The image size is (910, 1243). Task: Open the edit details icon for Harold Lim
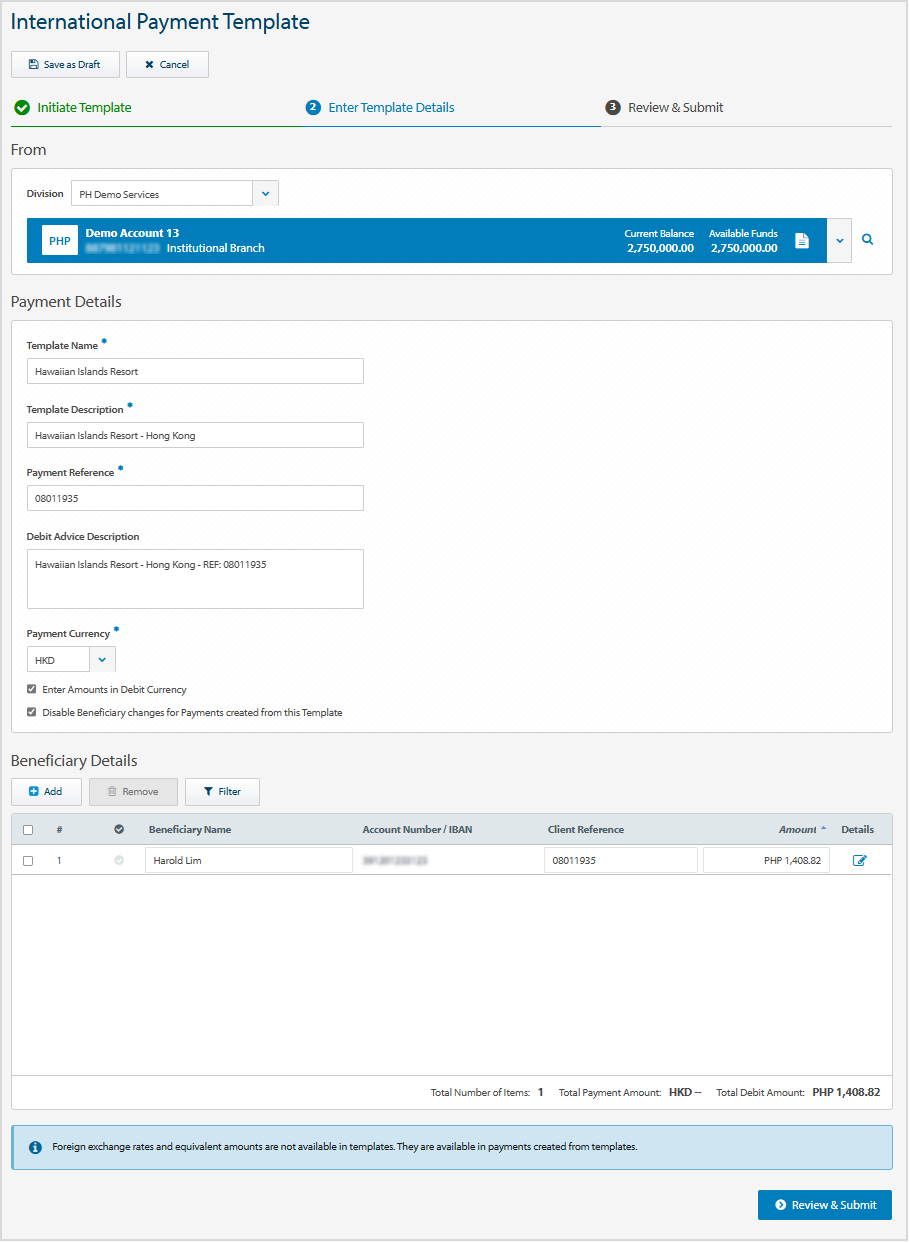(859, 860)
